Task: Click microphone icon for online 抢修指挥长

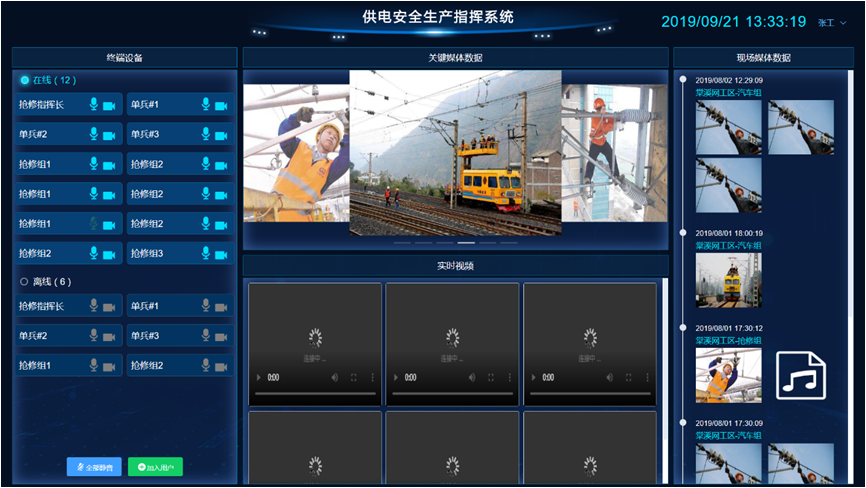Action: [x=93, y=104]
